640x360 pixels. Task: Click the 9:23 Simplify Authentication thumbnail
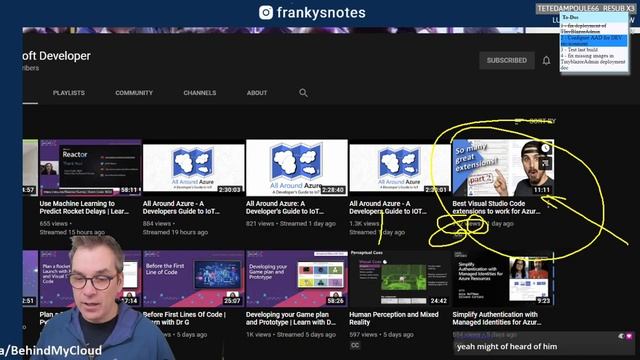click(503, 278)
